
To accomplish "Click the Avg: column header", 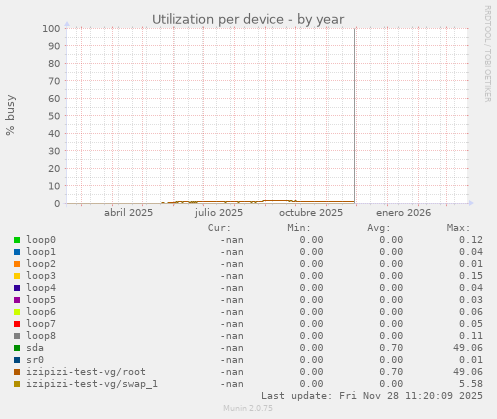I will coord(379,228).
